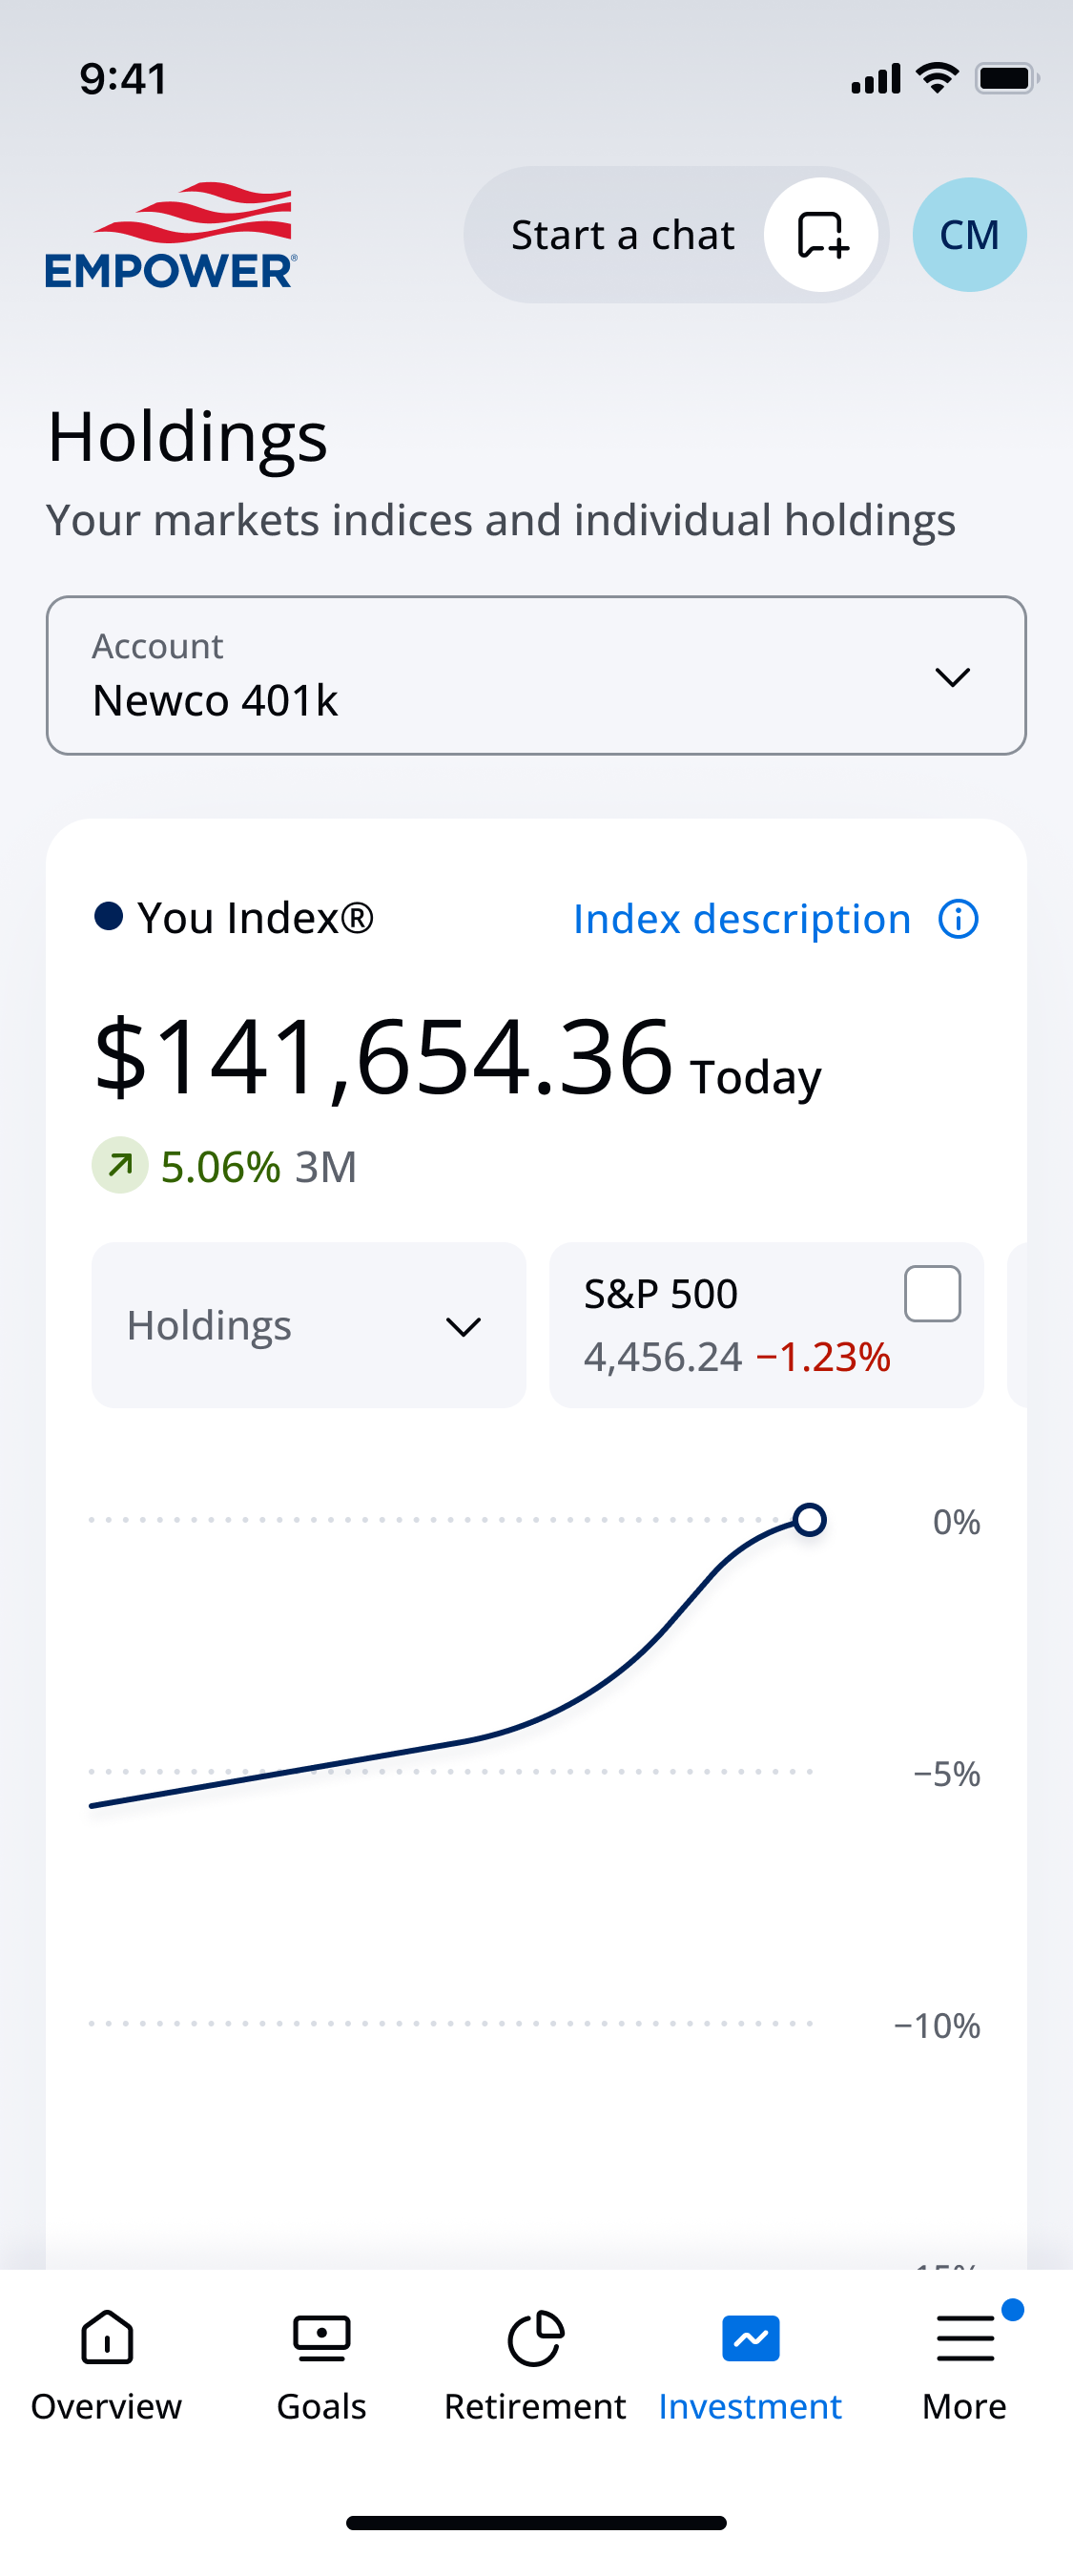
Task: Tap the Goals icon in bottom bar
Action: 322,2338
